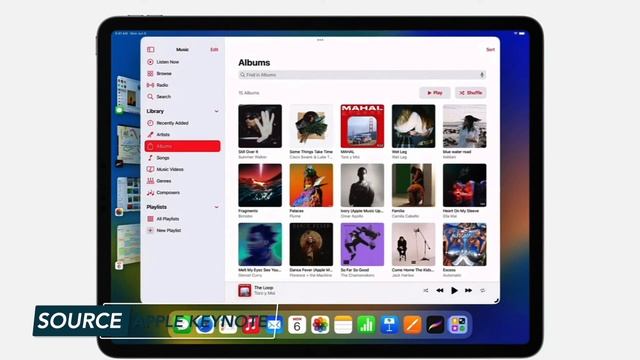640x360 pixels.
Task: Open the Some Things Take Time album
Action: (311, 126)
